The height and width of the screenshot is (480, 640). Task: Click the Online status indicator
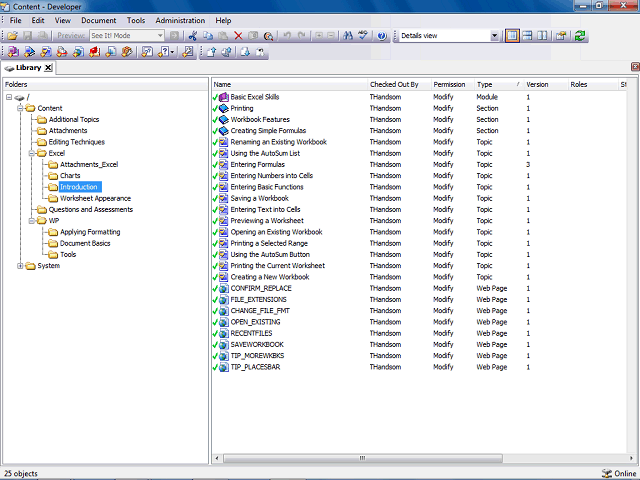[619, 473]
